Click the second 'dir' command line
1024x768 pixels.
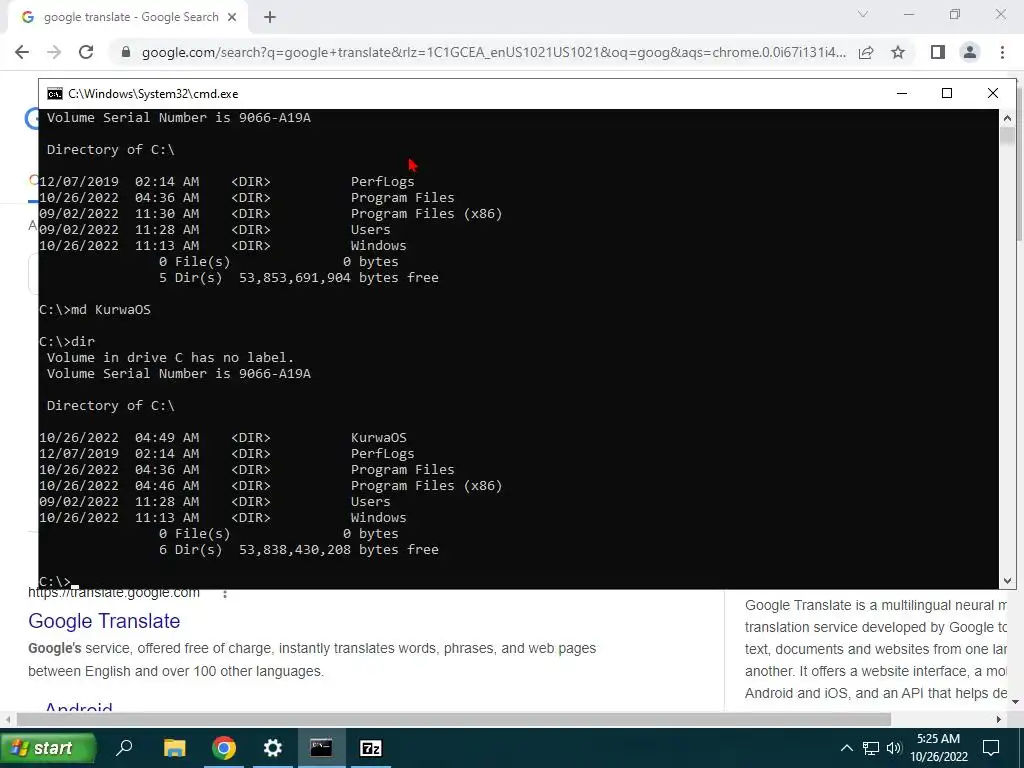pyautogui.click(x=67, y=342)
